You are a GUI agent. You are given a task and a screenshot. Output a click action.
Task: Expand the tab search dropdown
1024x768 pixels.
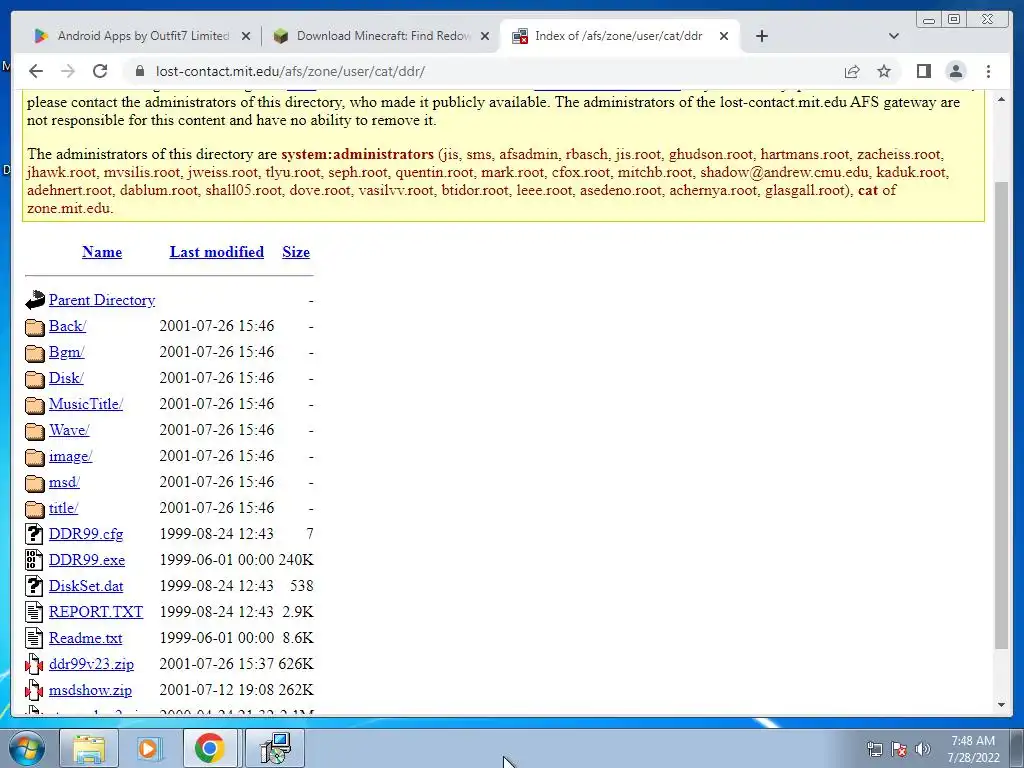click(x=894, y=36)
